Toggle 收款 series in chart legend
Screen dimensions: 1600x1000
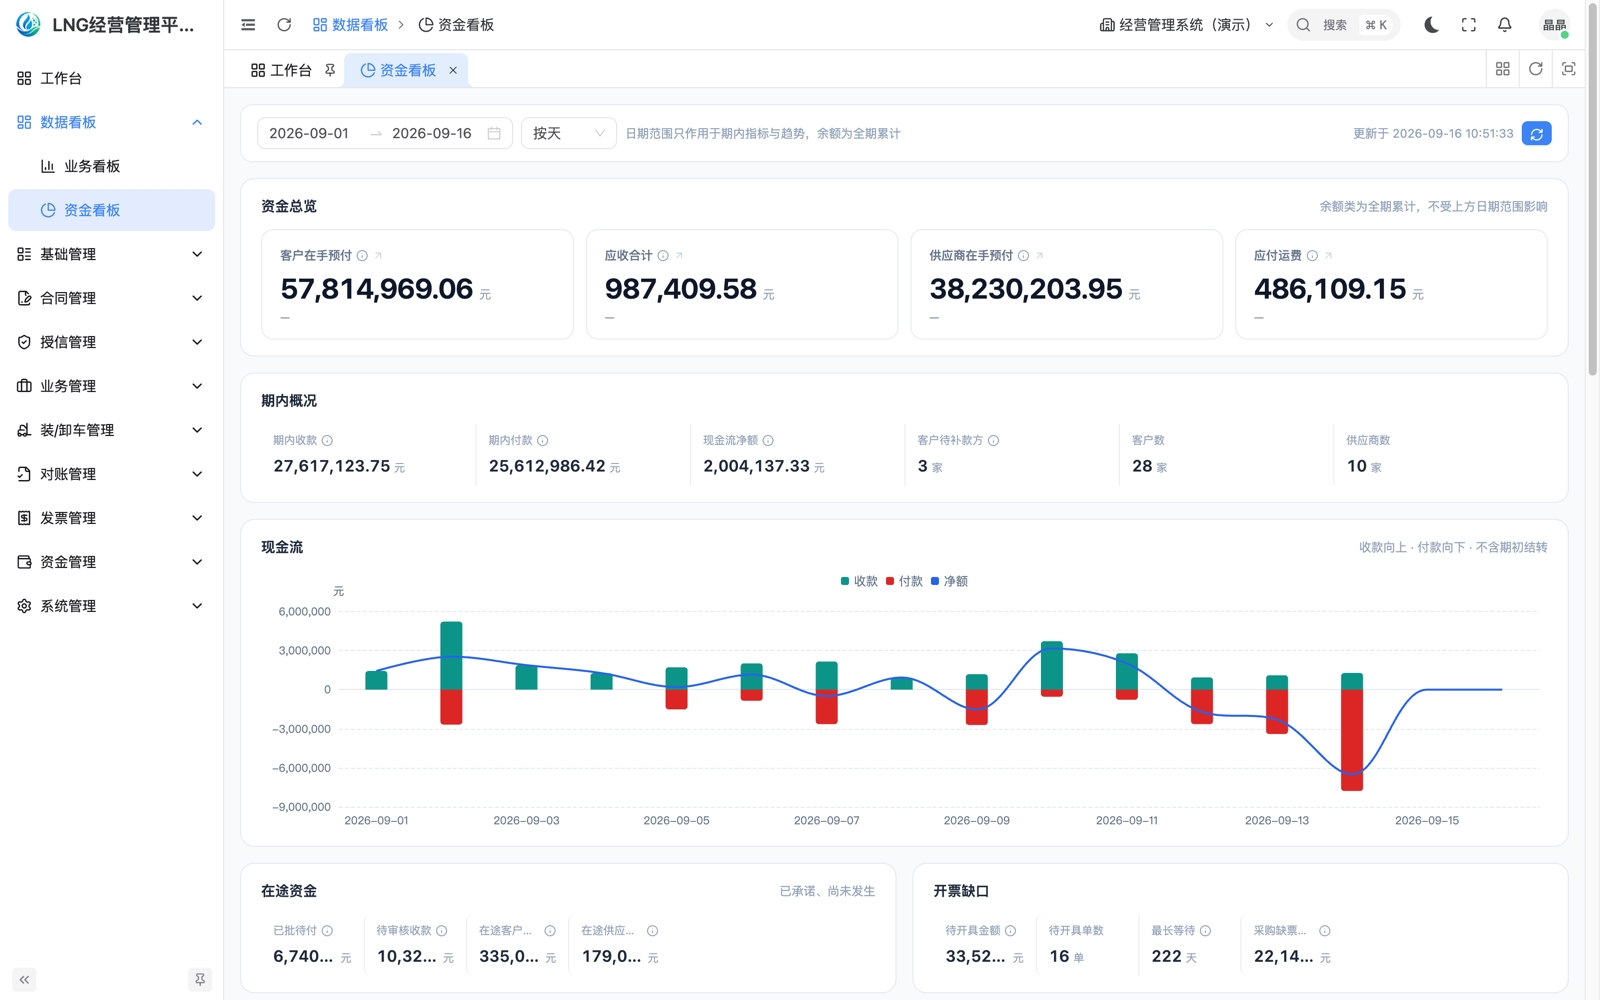click(x=859, y=581)
